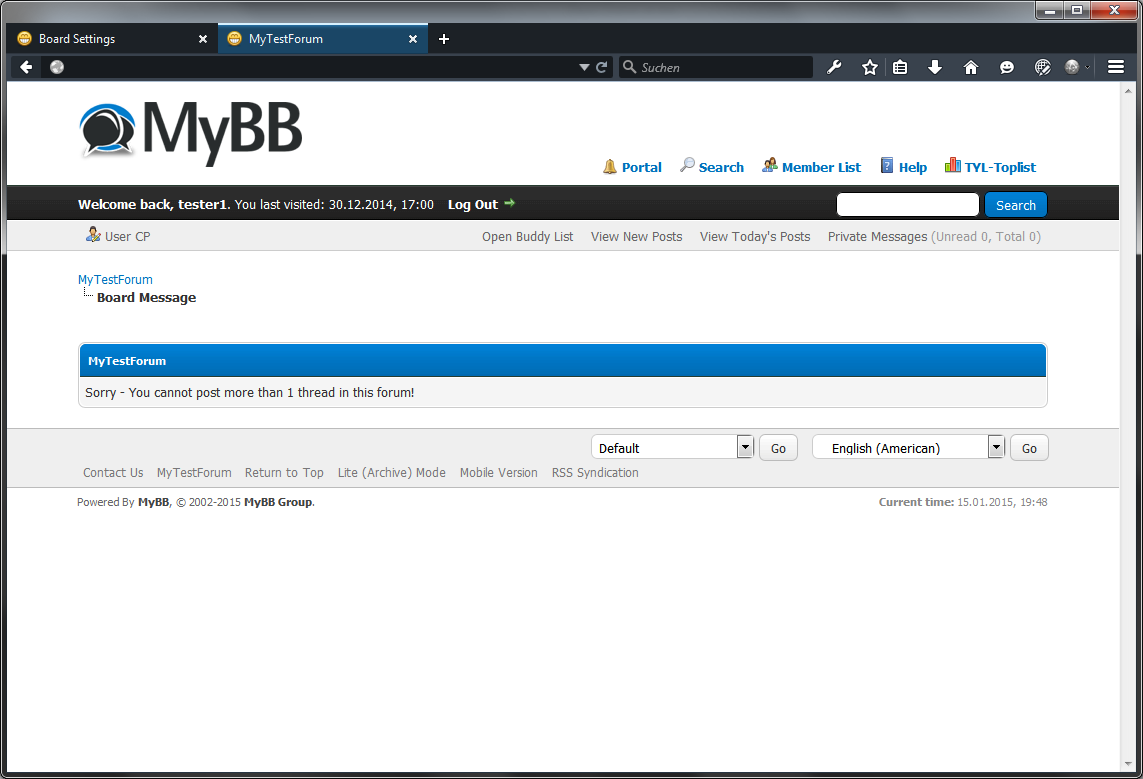Expand the Default theme dropdown

[744, 447]
